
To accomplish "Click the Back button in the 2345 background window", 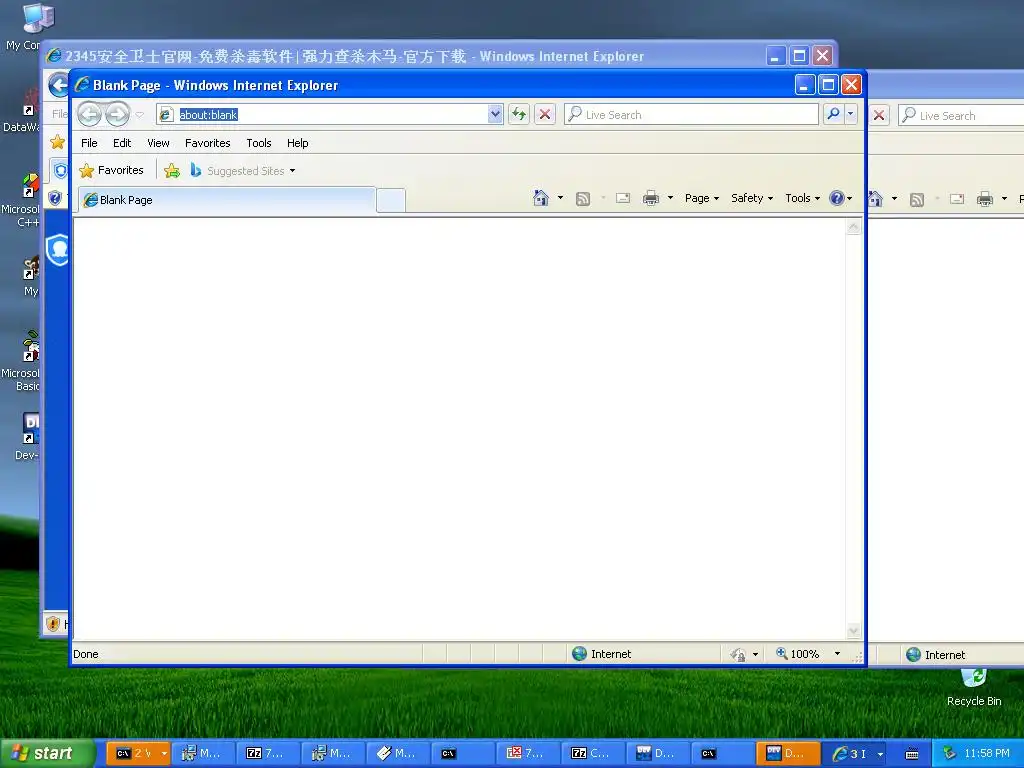I will coord(59,85).
